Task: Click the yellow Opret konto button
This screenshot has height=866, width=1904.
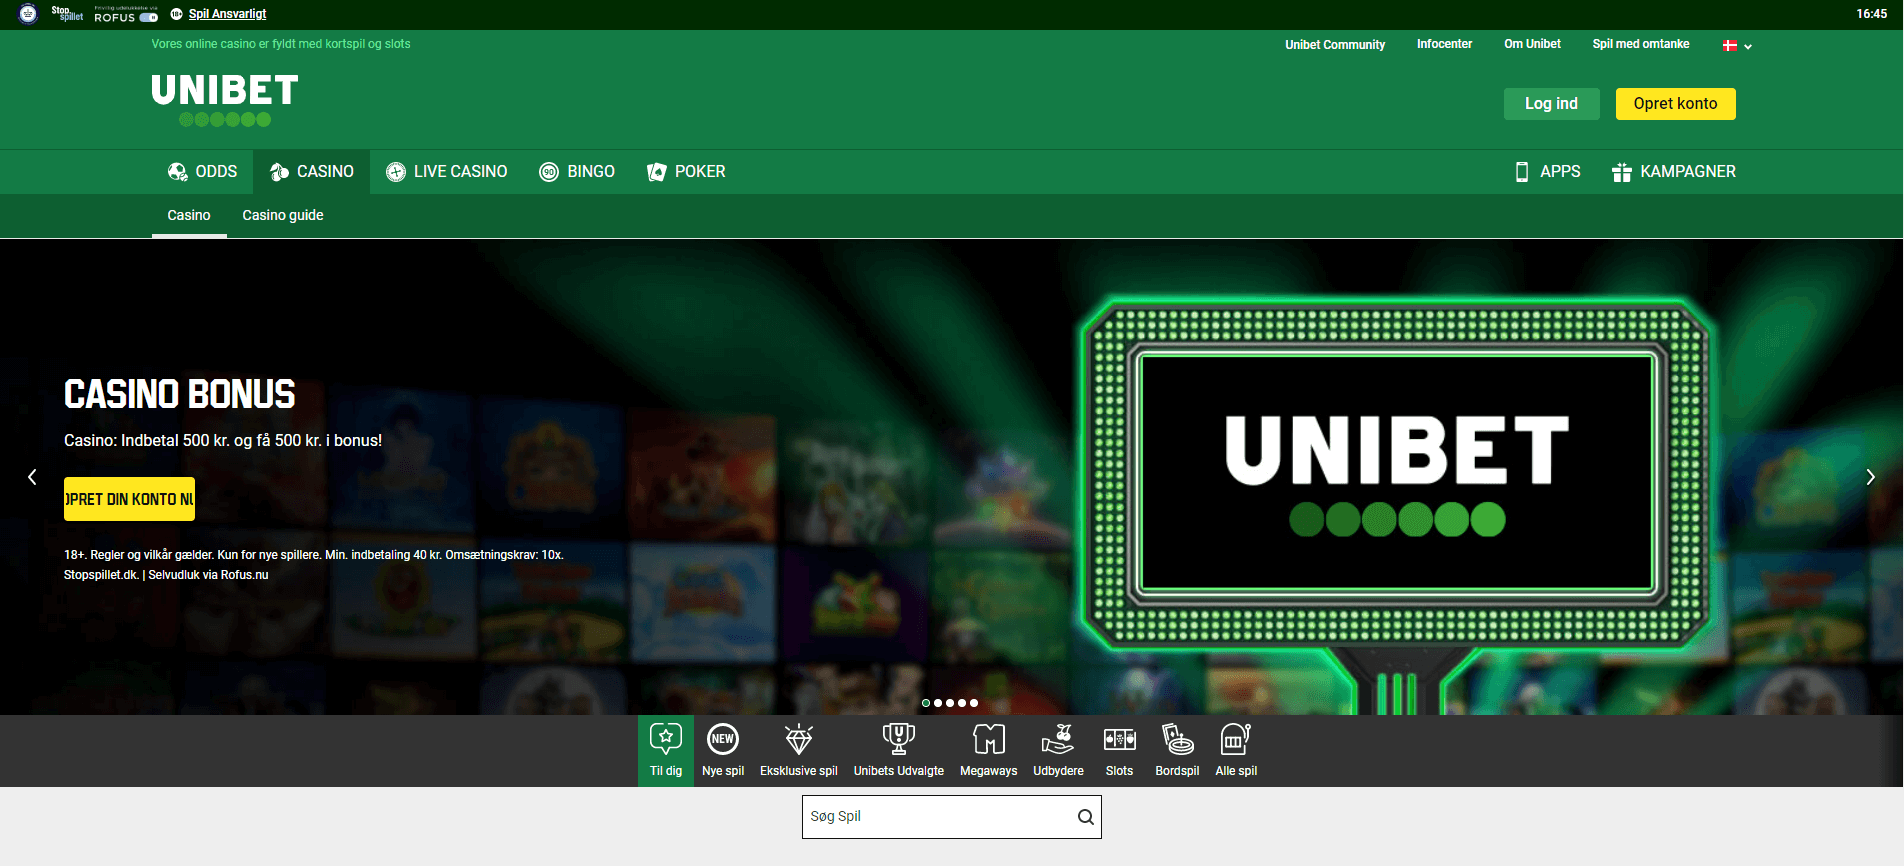Action: (x=1675, y=104)
